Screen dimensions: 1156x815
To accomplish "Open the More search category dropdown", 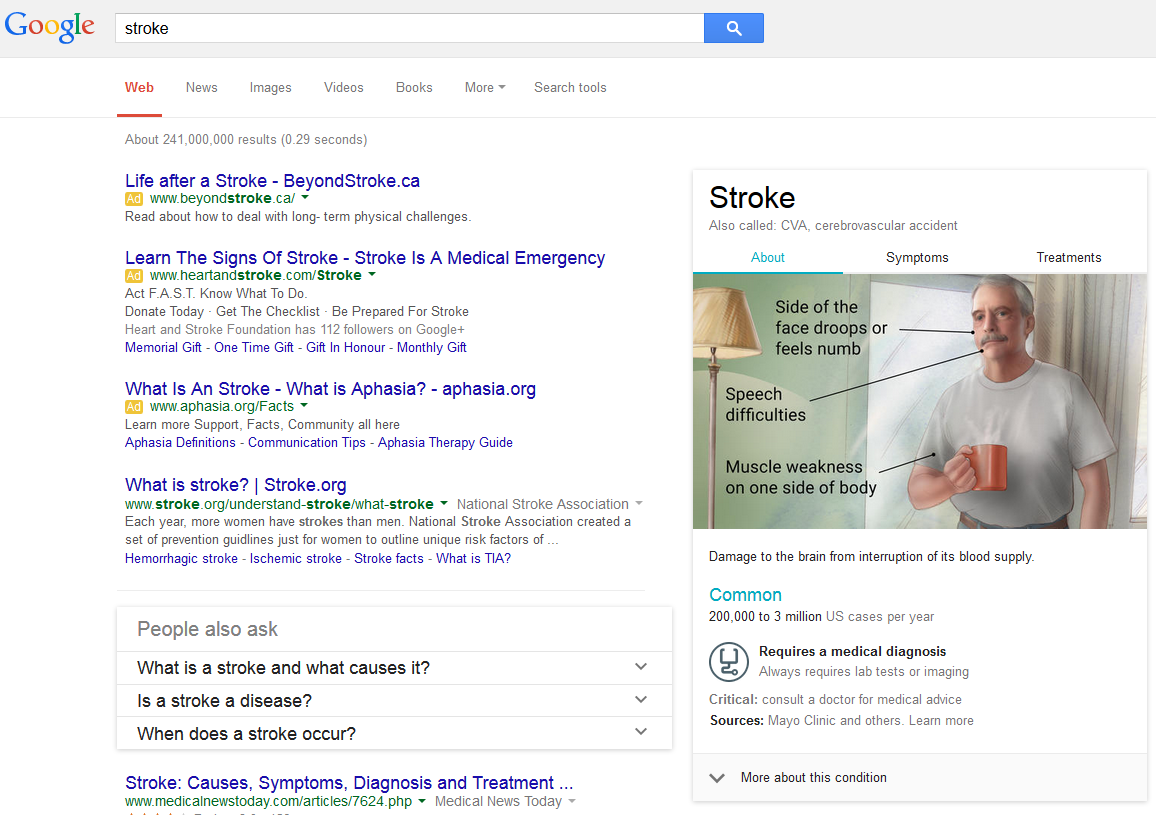I will click(x=484, y=88).
